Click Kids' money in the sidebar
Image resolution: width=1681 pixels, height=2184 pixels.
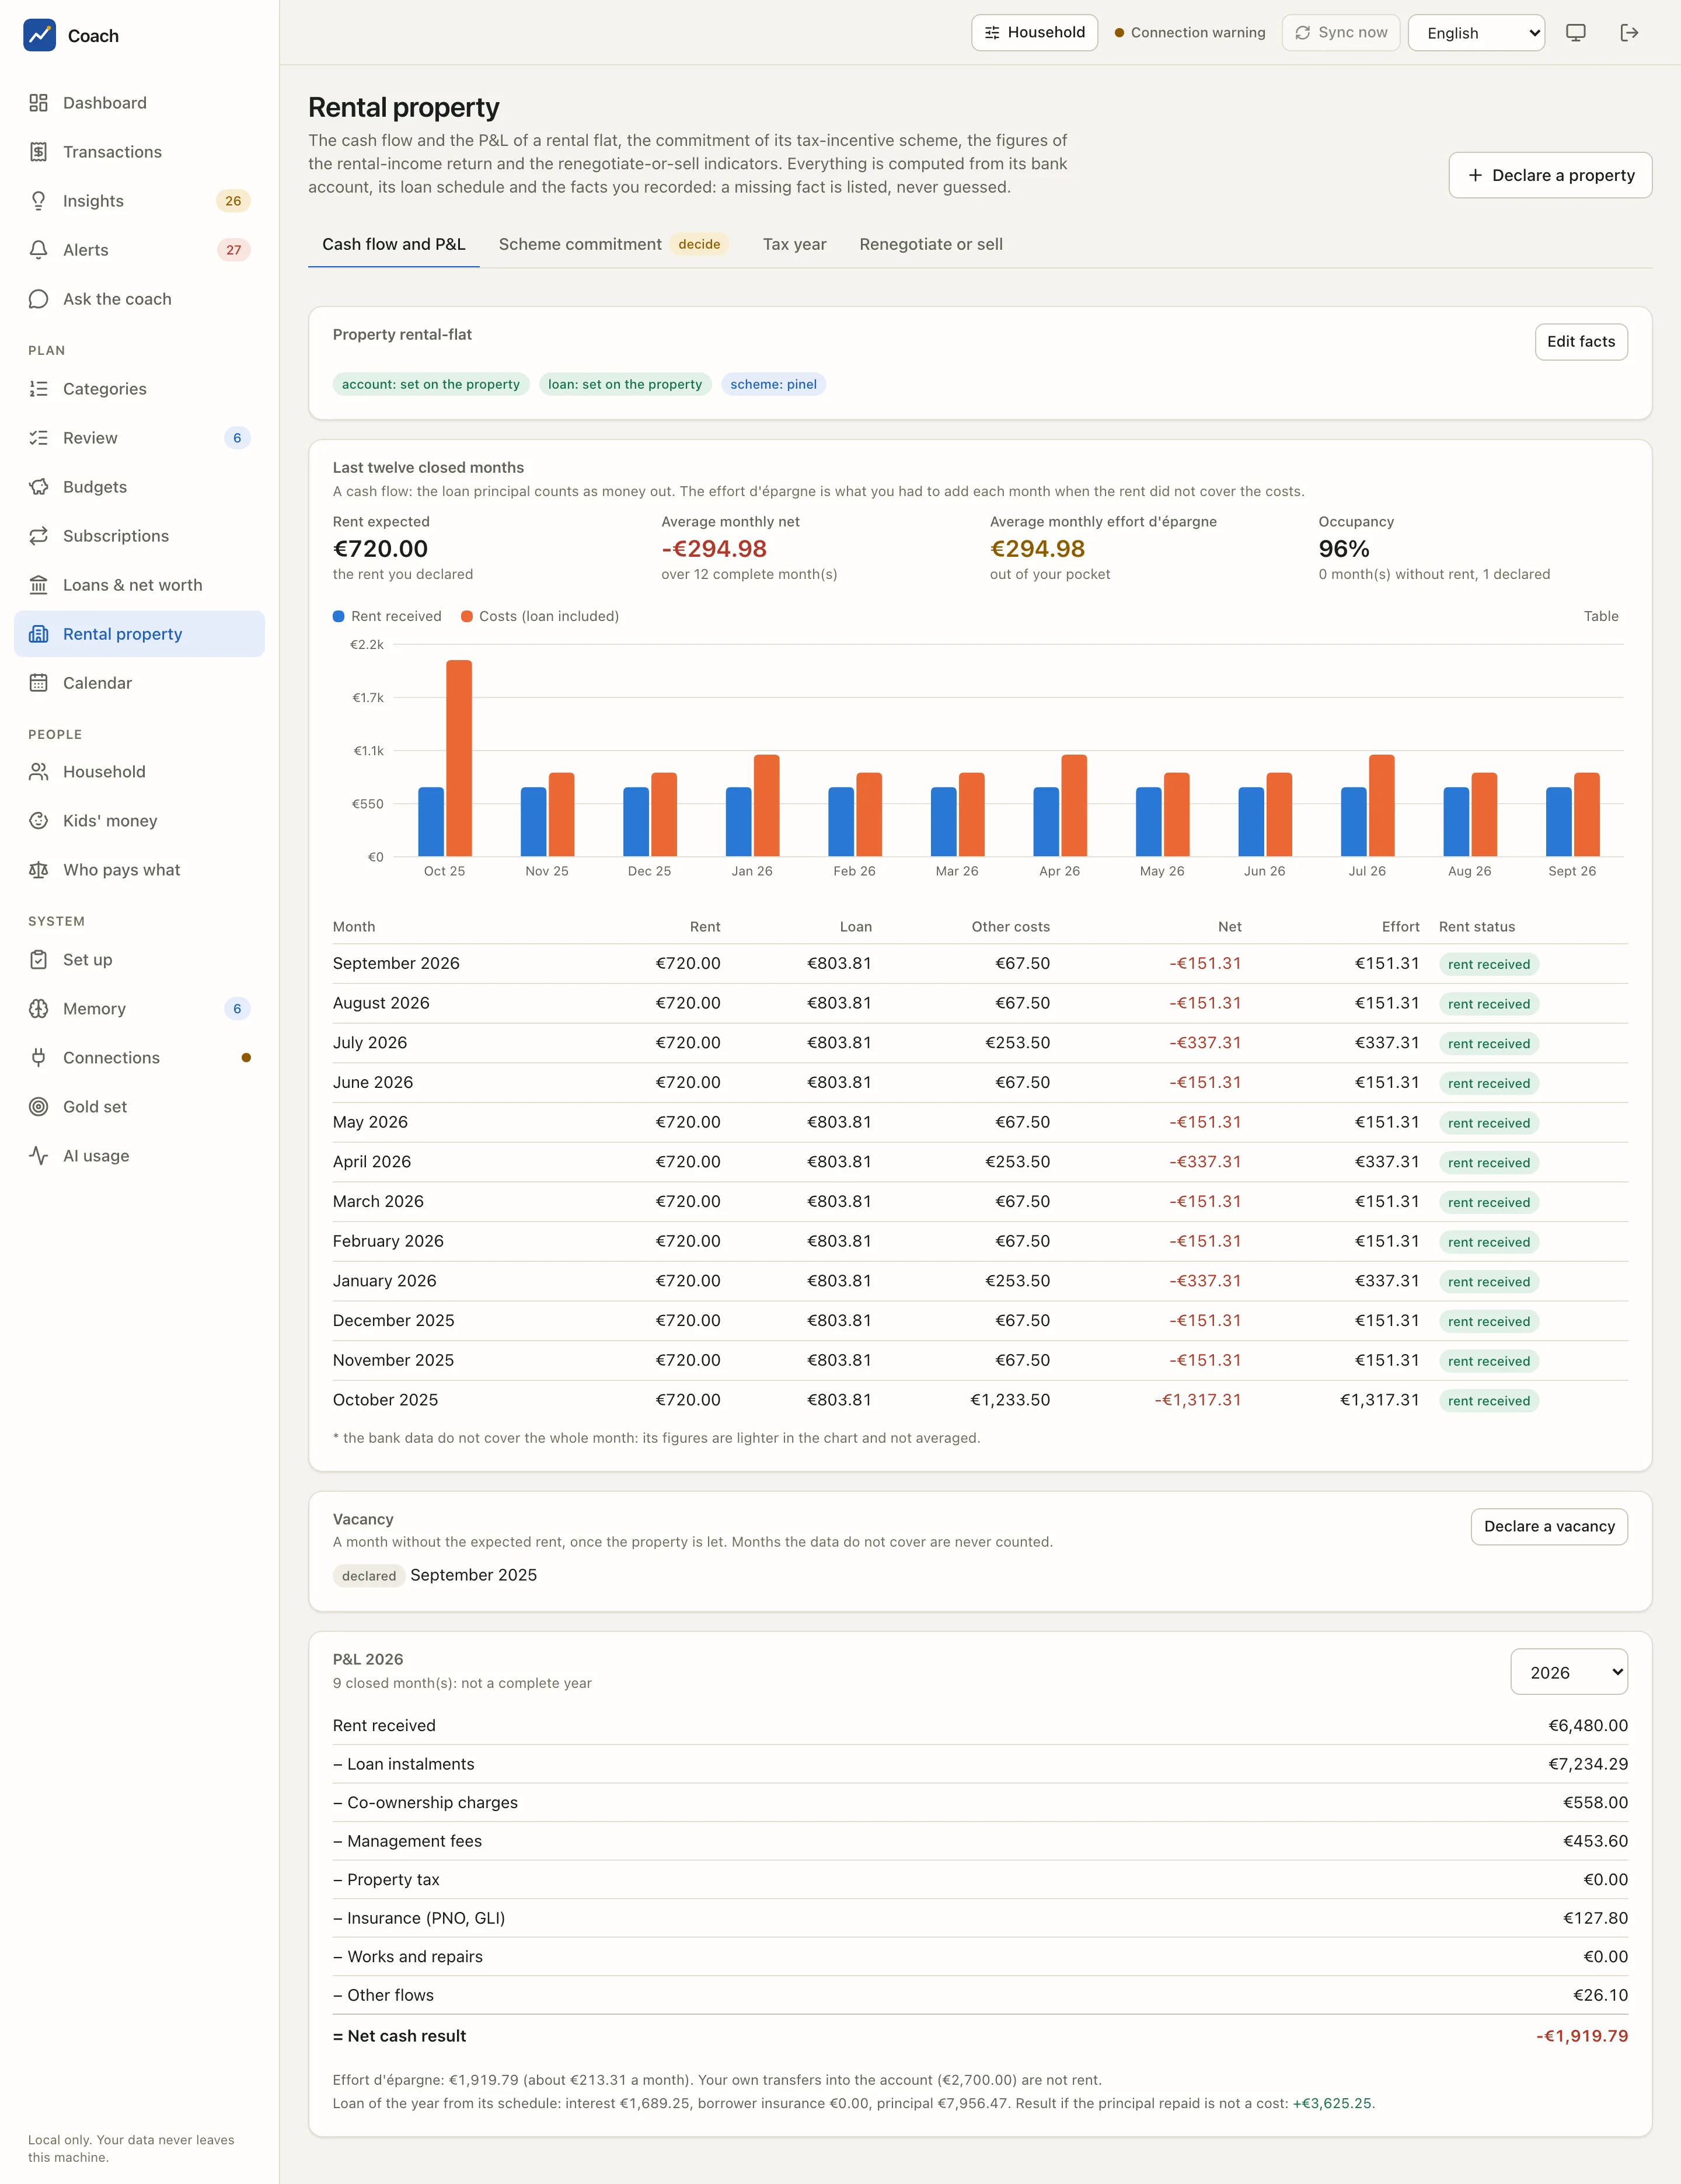[139, 821]
